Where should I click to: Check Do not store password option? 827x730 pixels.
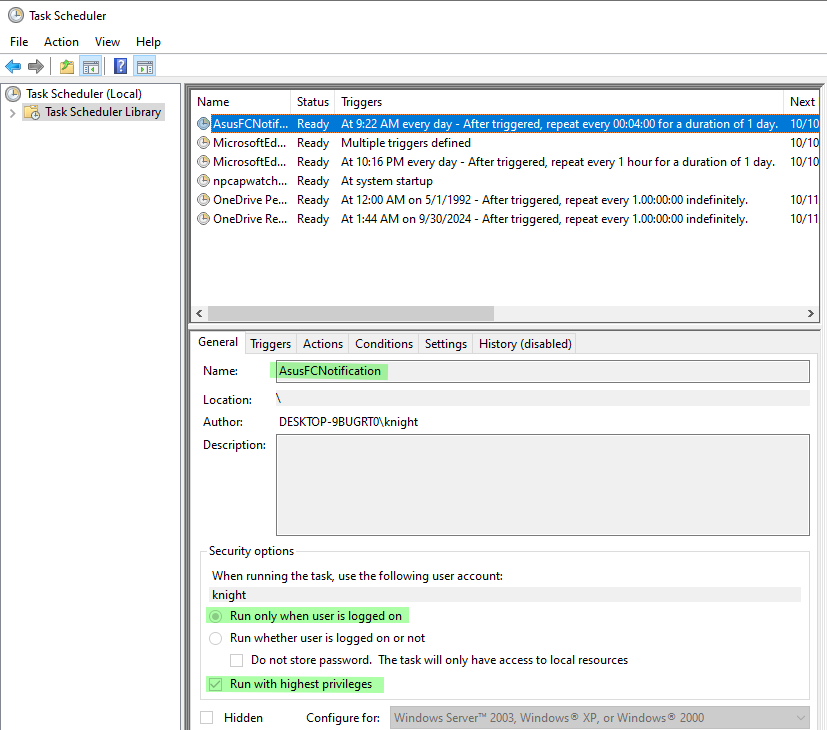tap(236, 660)
